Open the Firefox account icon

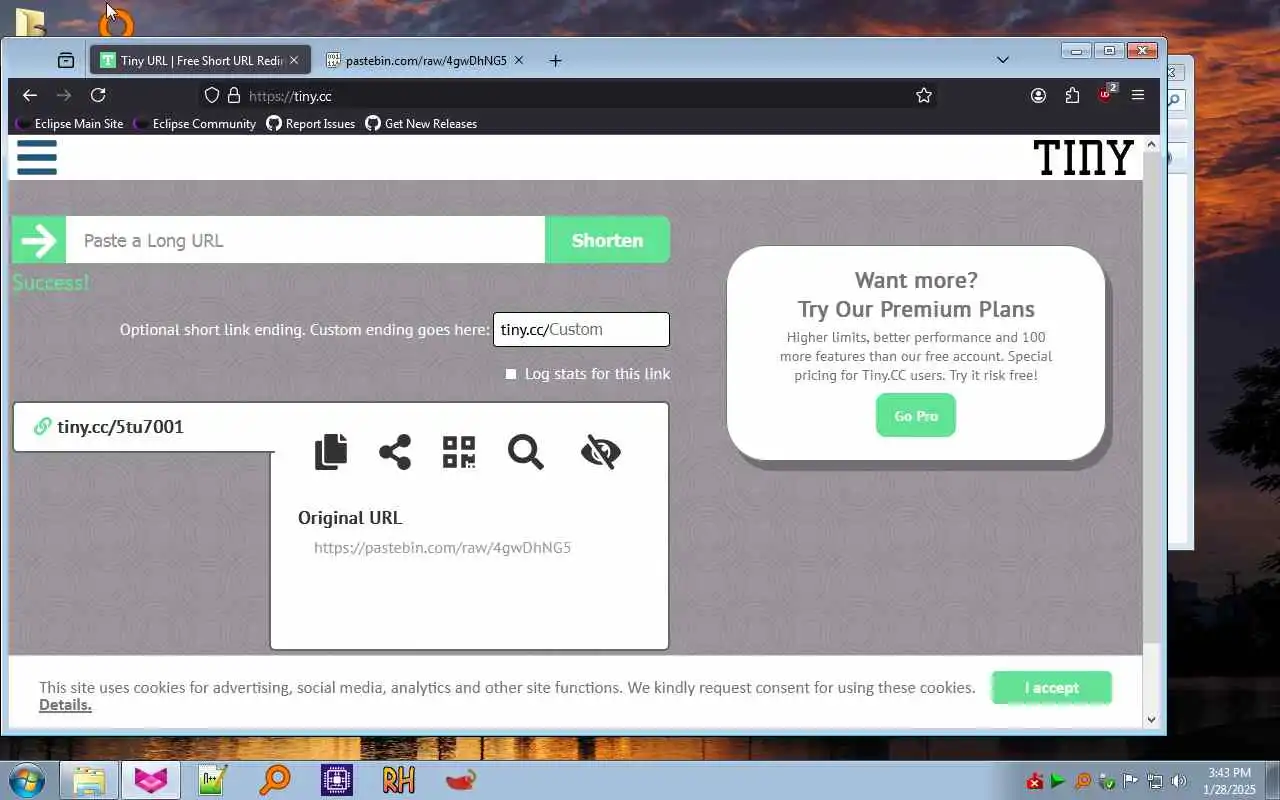[x=1038, y=95]
